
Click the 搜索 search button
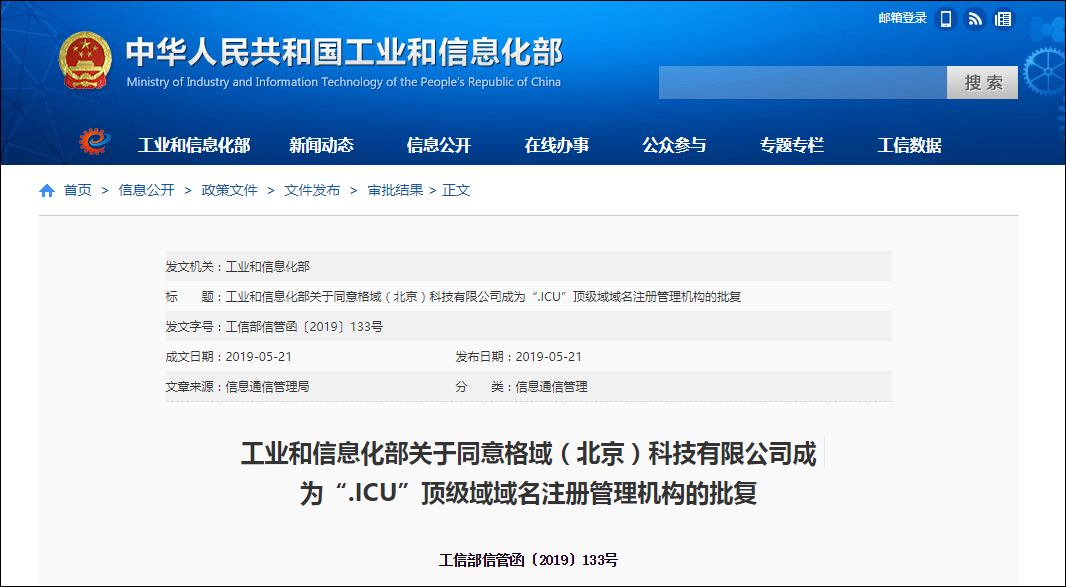[982, 82]
